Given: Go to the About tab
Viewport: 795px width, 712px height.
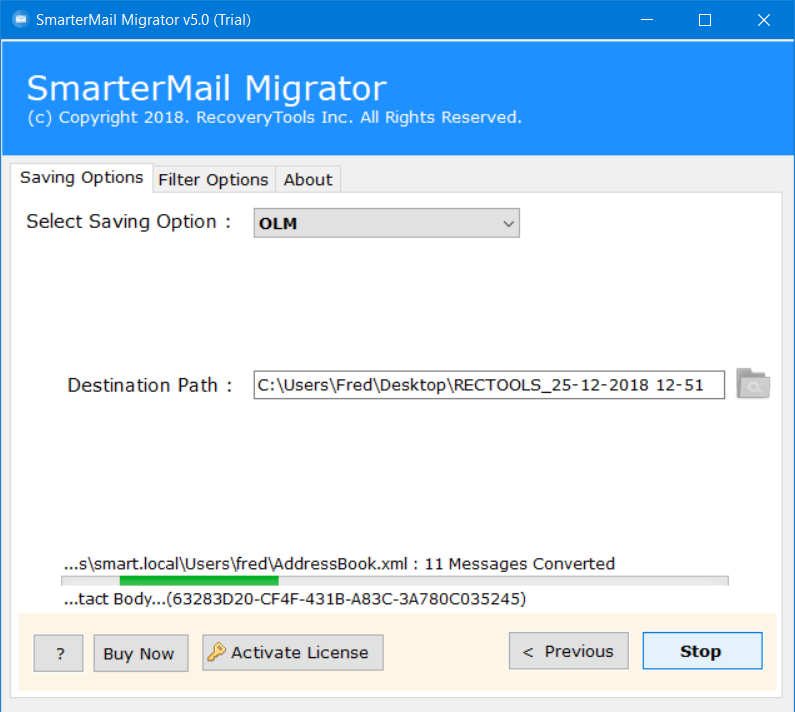Looking at the screenshot, I should [308, 180].
